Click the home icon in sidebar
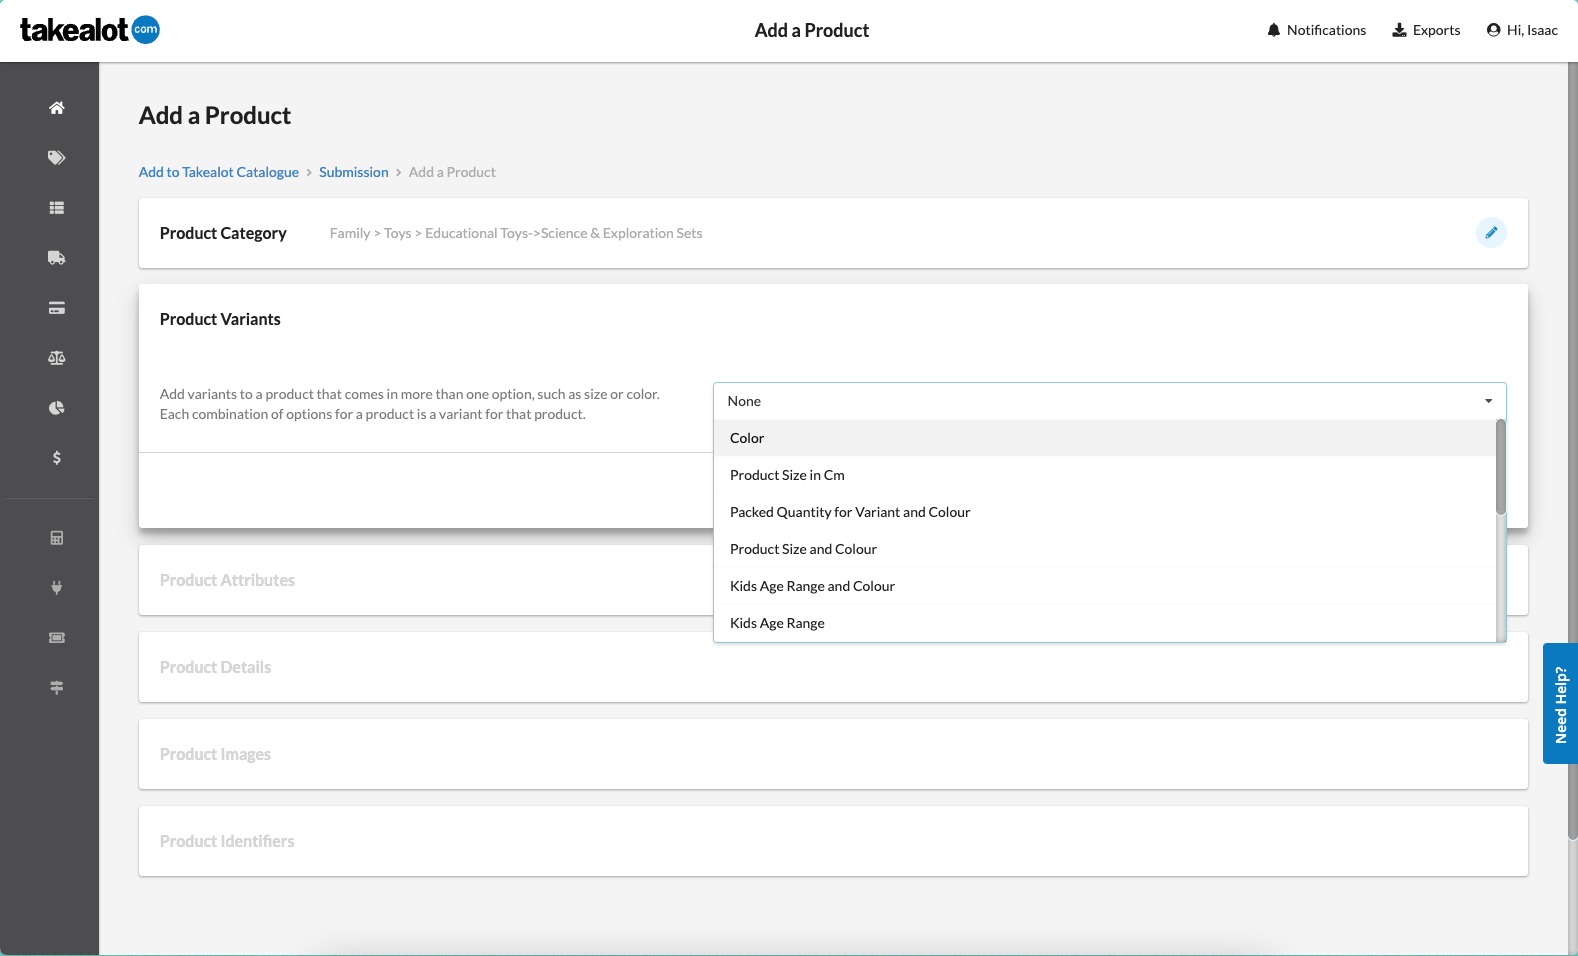This screenshot has width=1578, height=956. pyautogui.click(x=57, y=108)
